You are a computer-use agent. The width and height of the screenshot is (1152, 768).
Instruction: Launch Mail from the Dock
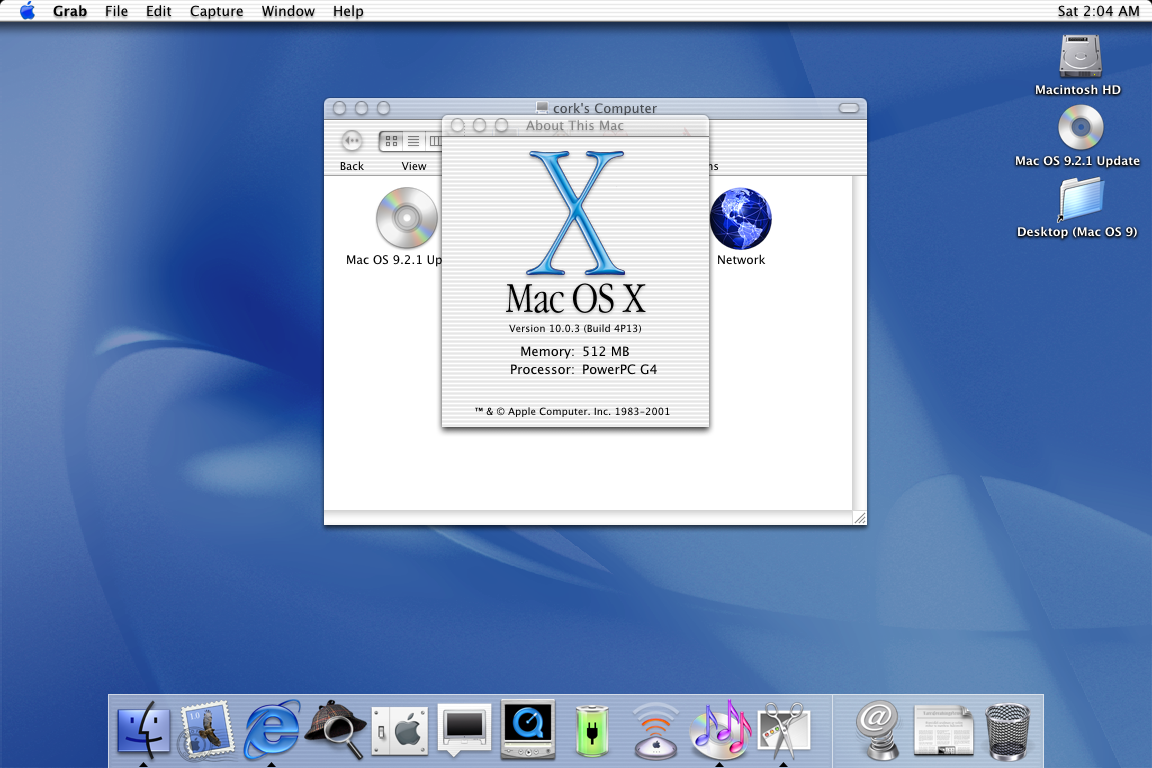207,731
